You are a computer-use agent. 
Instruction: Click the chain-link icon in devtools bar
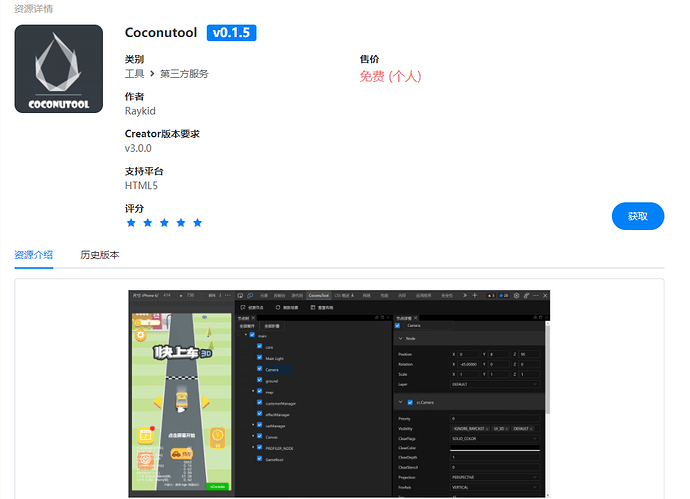[x=526, y=295]
